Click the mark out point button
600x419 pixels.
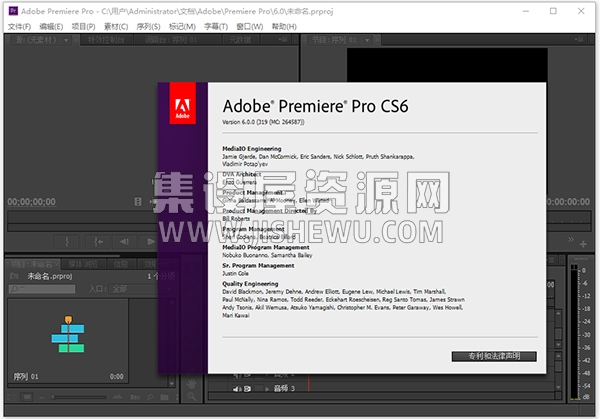click(67, 242)
